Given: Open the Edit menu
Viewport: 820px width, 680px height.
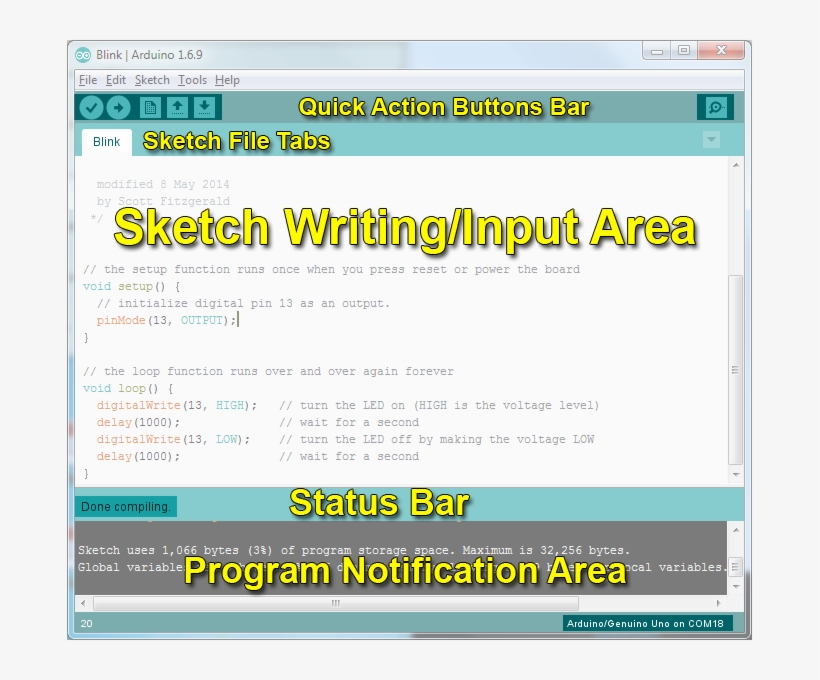Looking at the screenshot, I should [116, 79].
